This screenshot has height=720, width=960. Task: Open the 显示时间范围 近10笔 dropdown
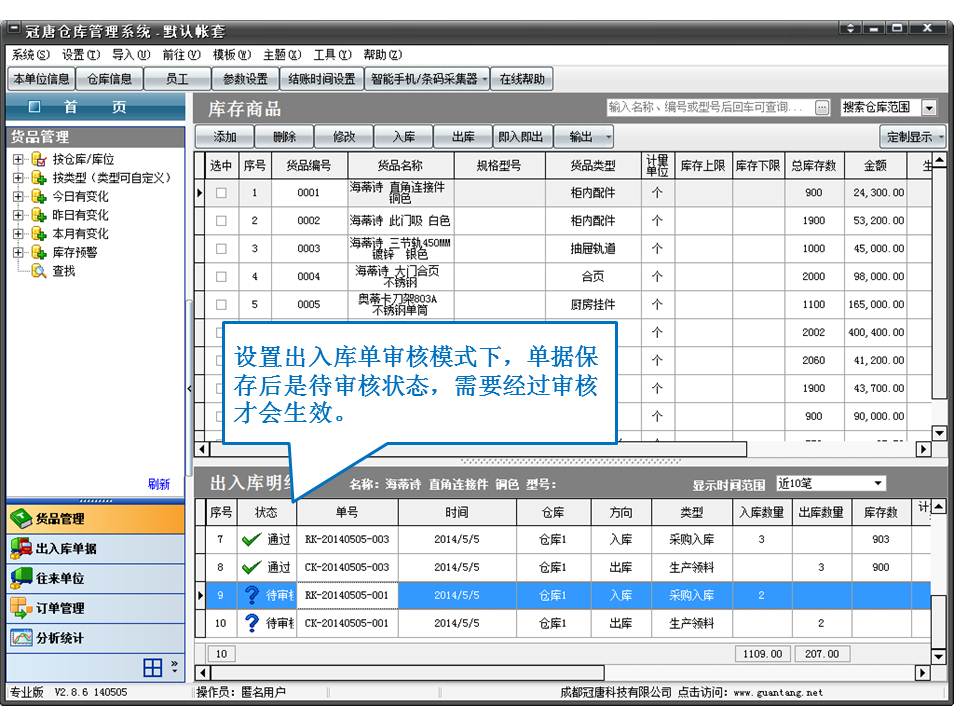pyautogui.click(x=877, y=484)
